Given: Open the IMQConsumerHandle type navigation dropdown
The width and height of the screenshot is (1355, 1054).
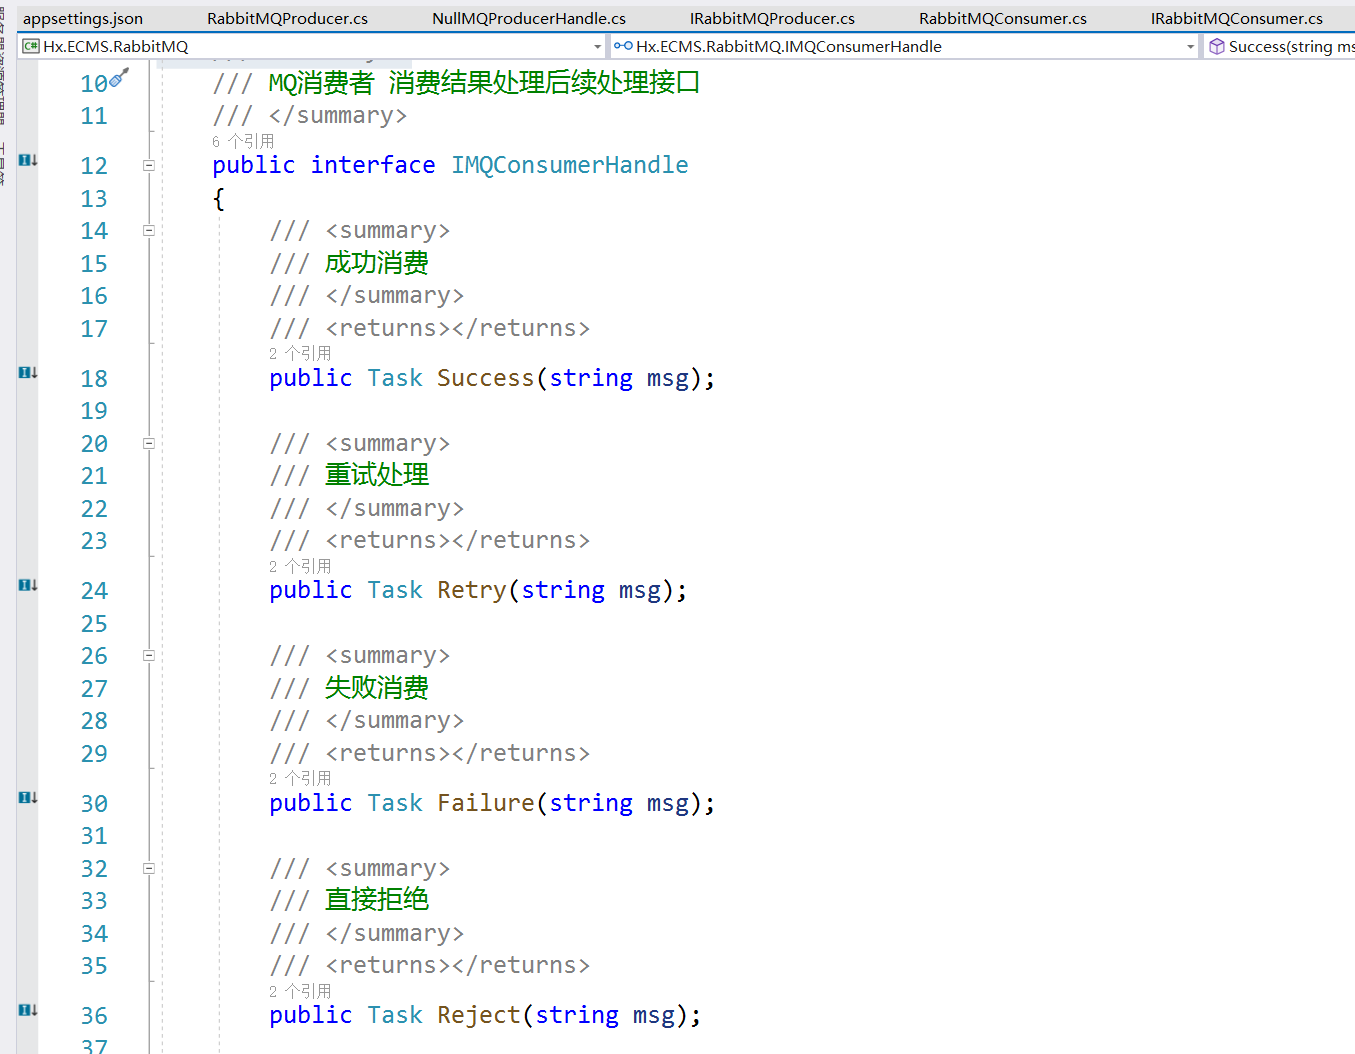Looking at the screenshot, I should [904, 46].
